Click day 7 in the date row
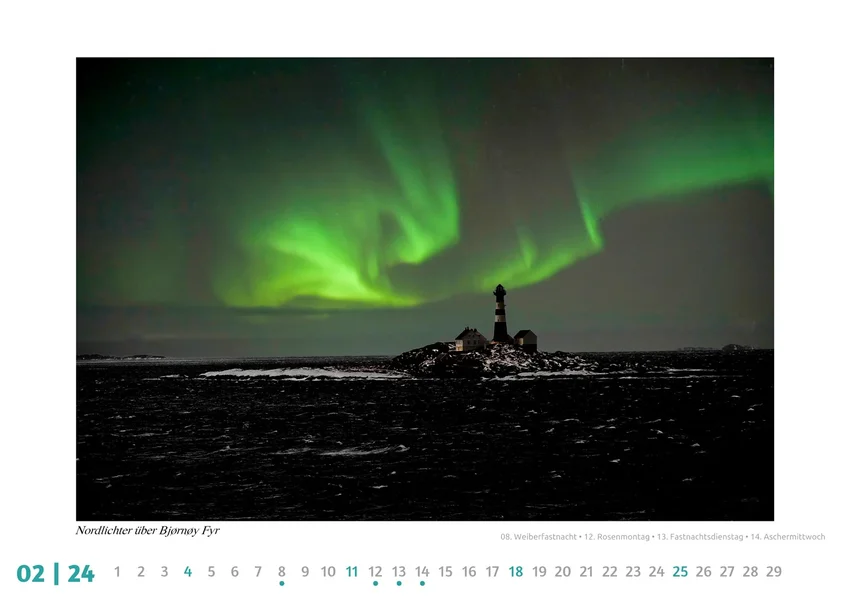This screenshot has height=600, width=850. pos(258,572)
